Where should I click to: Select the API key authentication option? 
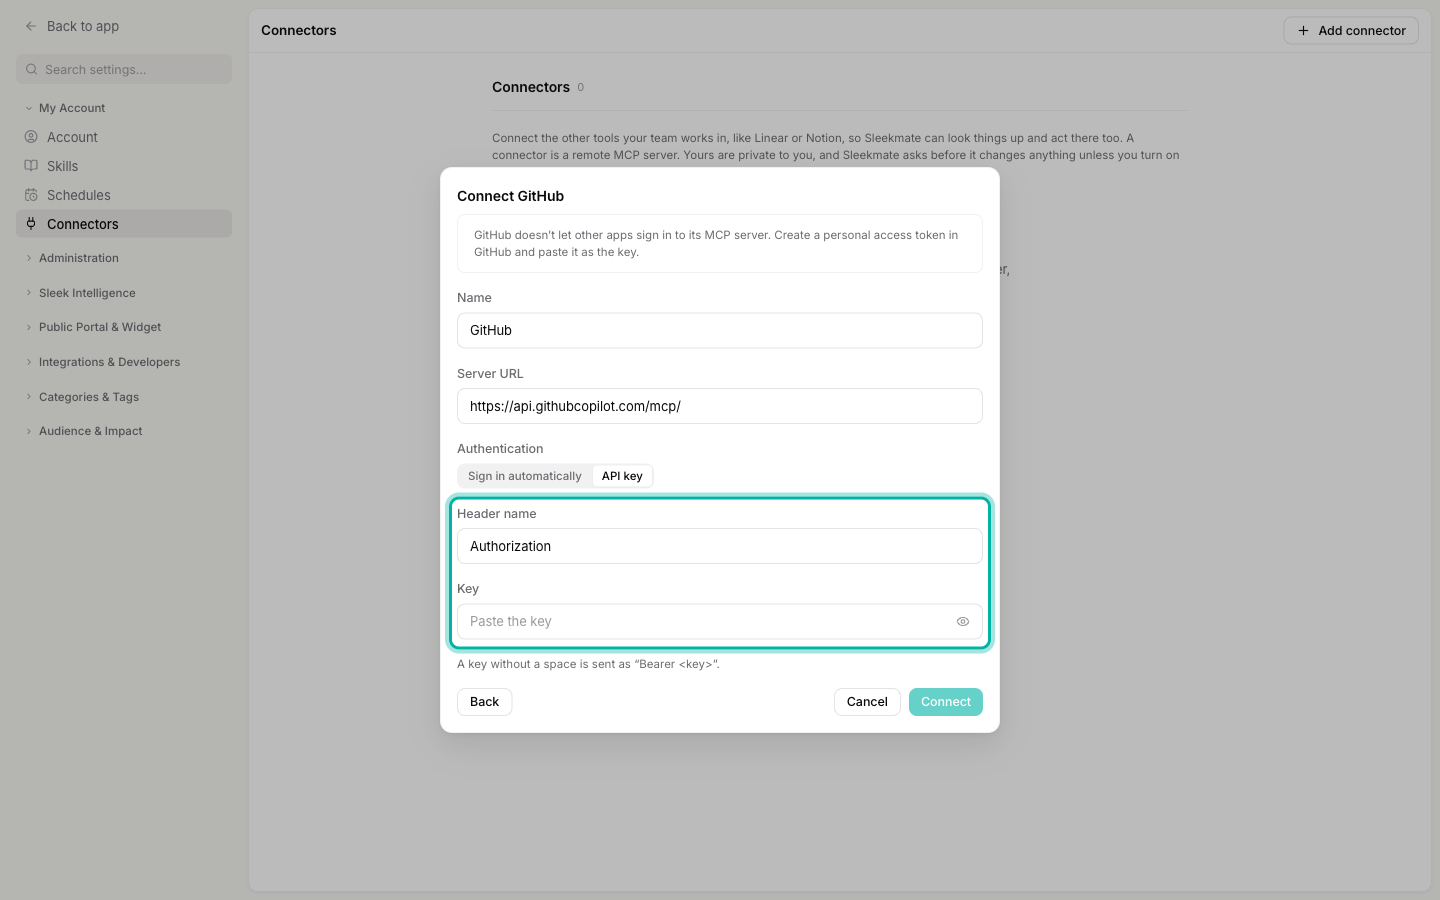[622, 476]
